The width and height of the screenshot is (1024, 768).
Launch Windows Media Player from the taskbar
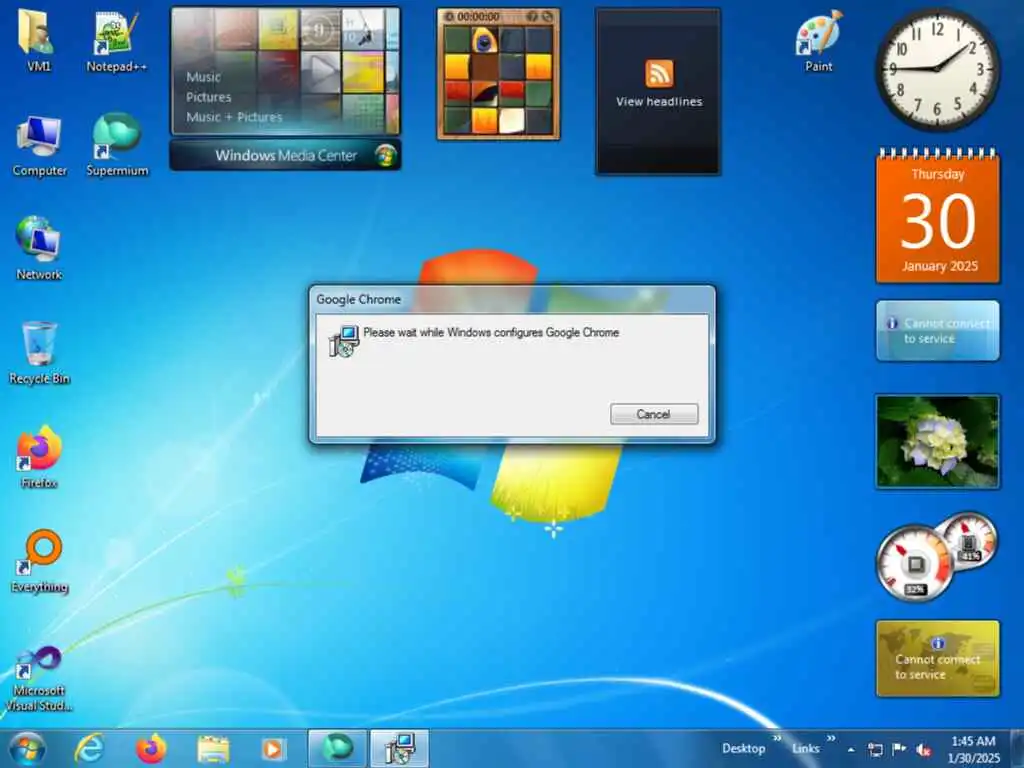pos(274,749)
